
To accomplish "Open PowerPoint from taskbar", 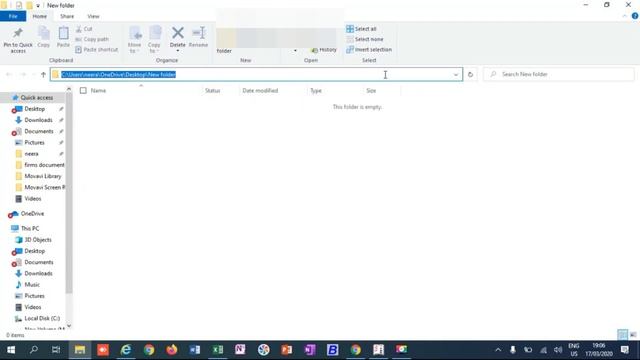I will [287, 350].
